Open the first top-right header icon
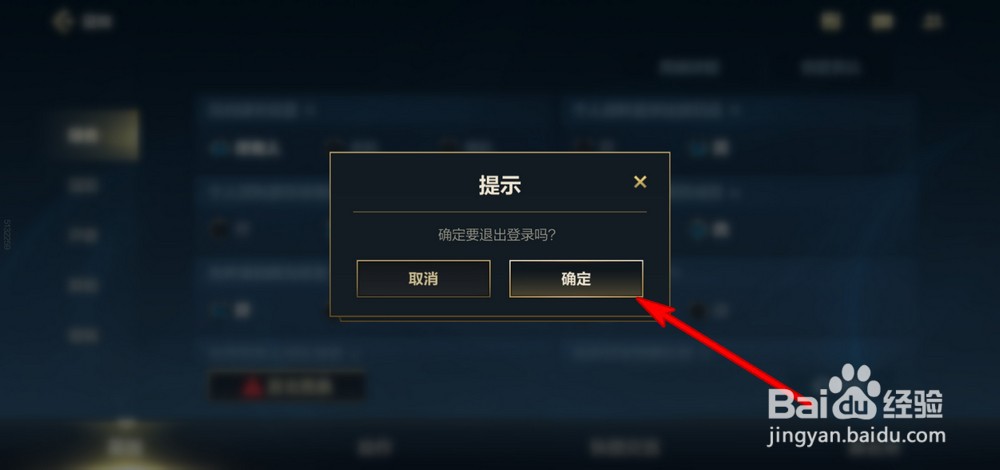1000x470 pixels. pos(830,21)
